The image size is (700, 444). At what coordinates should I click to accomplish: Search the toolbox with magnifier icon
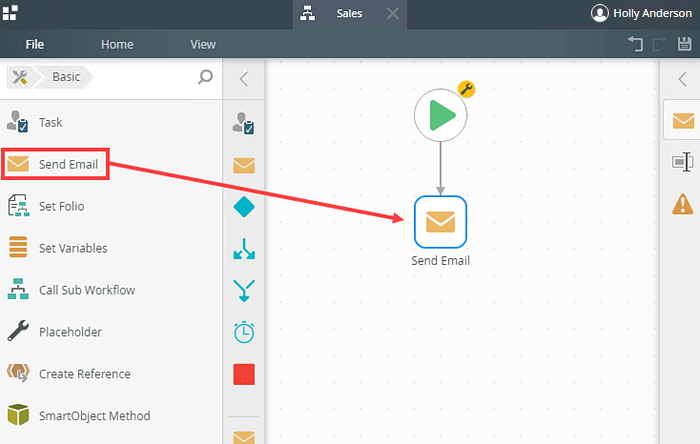click(x=205, y=77)
